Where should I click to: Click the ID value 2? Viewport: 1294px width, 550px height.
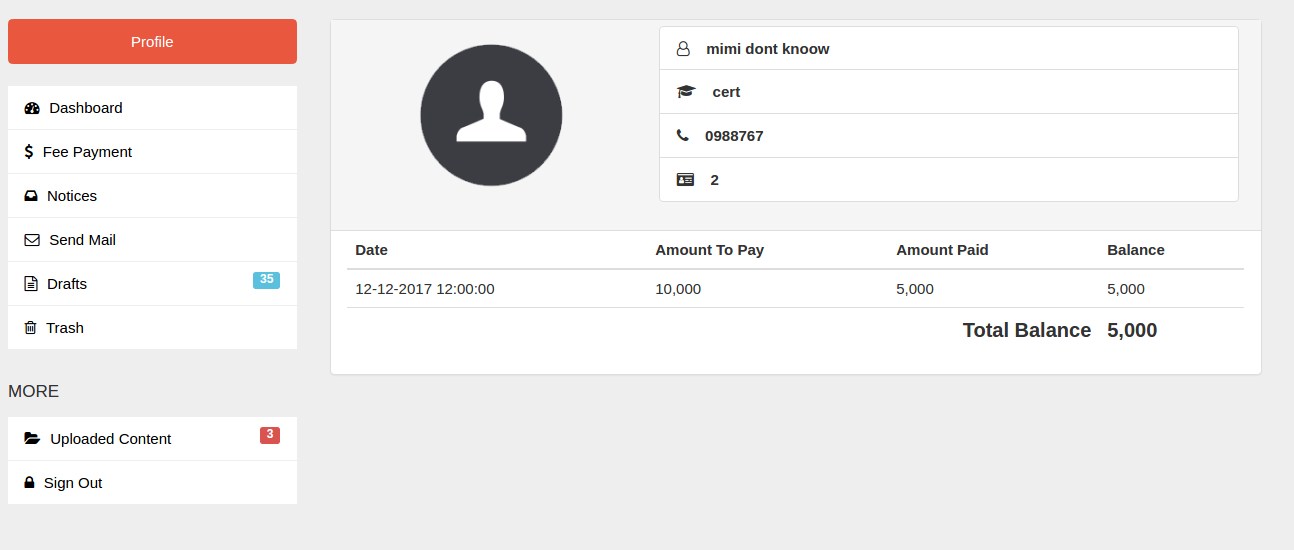714,180
